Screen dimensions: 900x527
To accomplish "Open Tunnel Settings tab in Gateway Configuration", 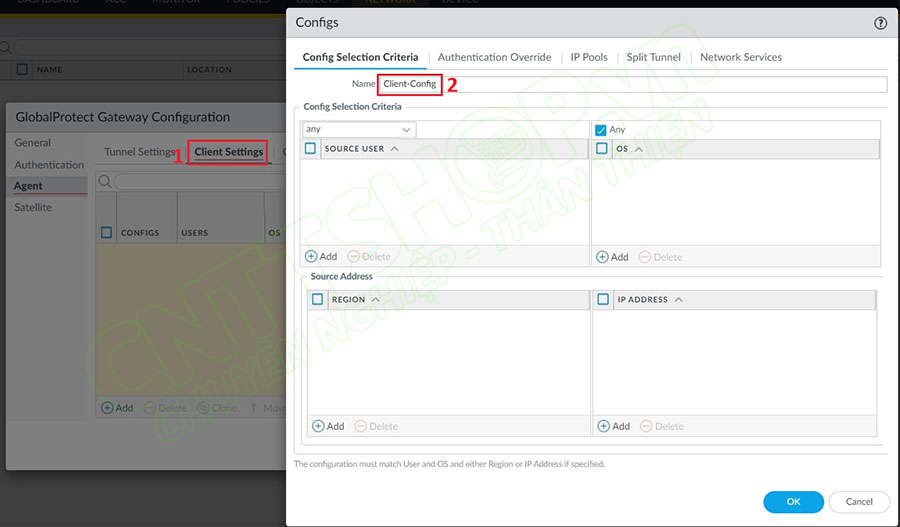I will pyautogui.click(x=139, y=152).
